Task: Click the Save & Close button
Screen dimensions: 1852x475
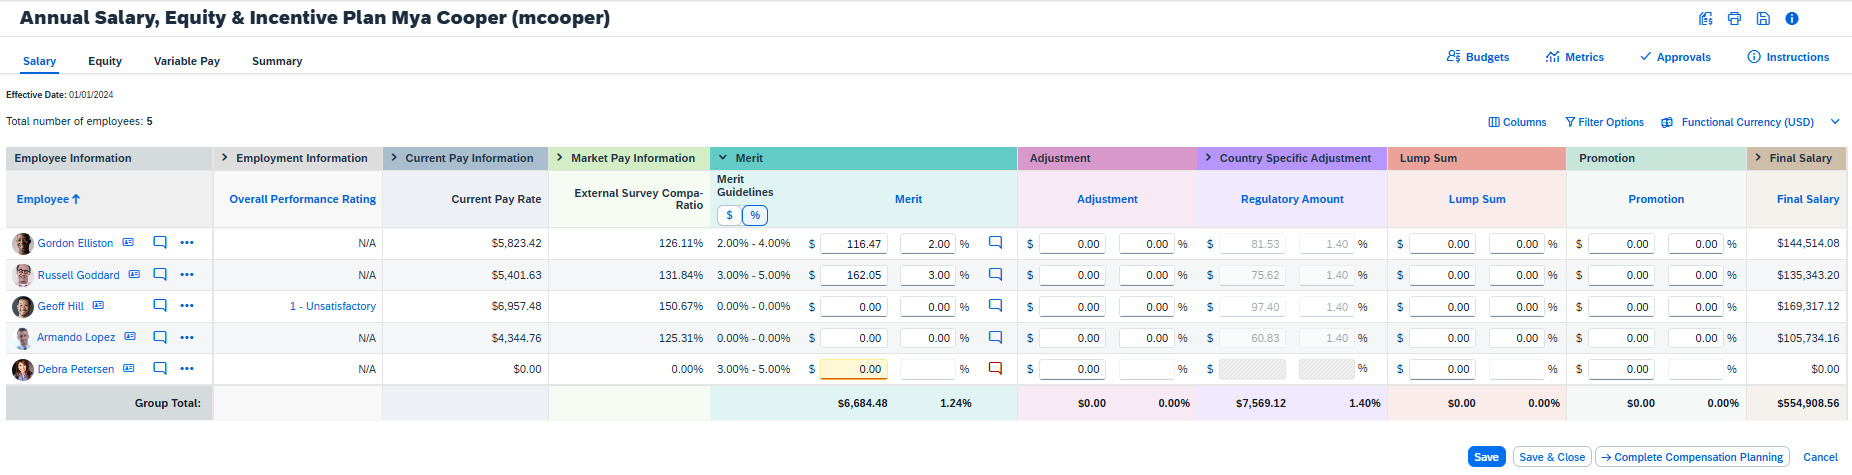Action: 1552,457
